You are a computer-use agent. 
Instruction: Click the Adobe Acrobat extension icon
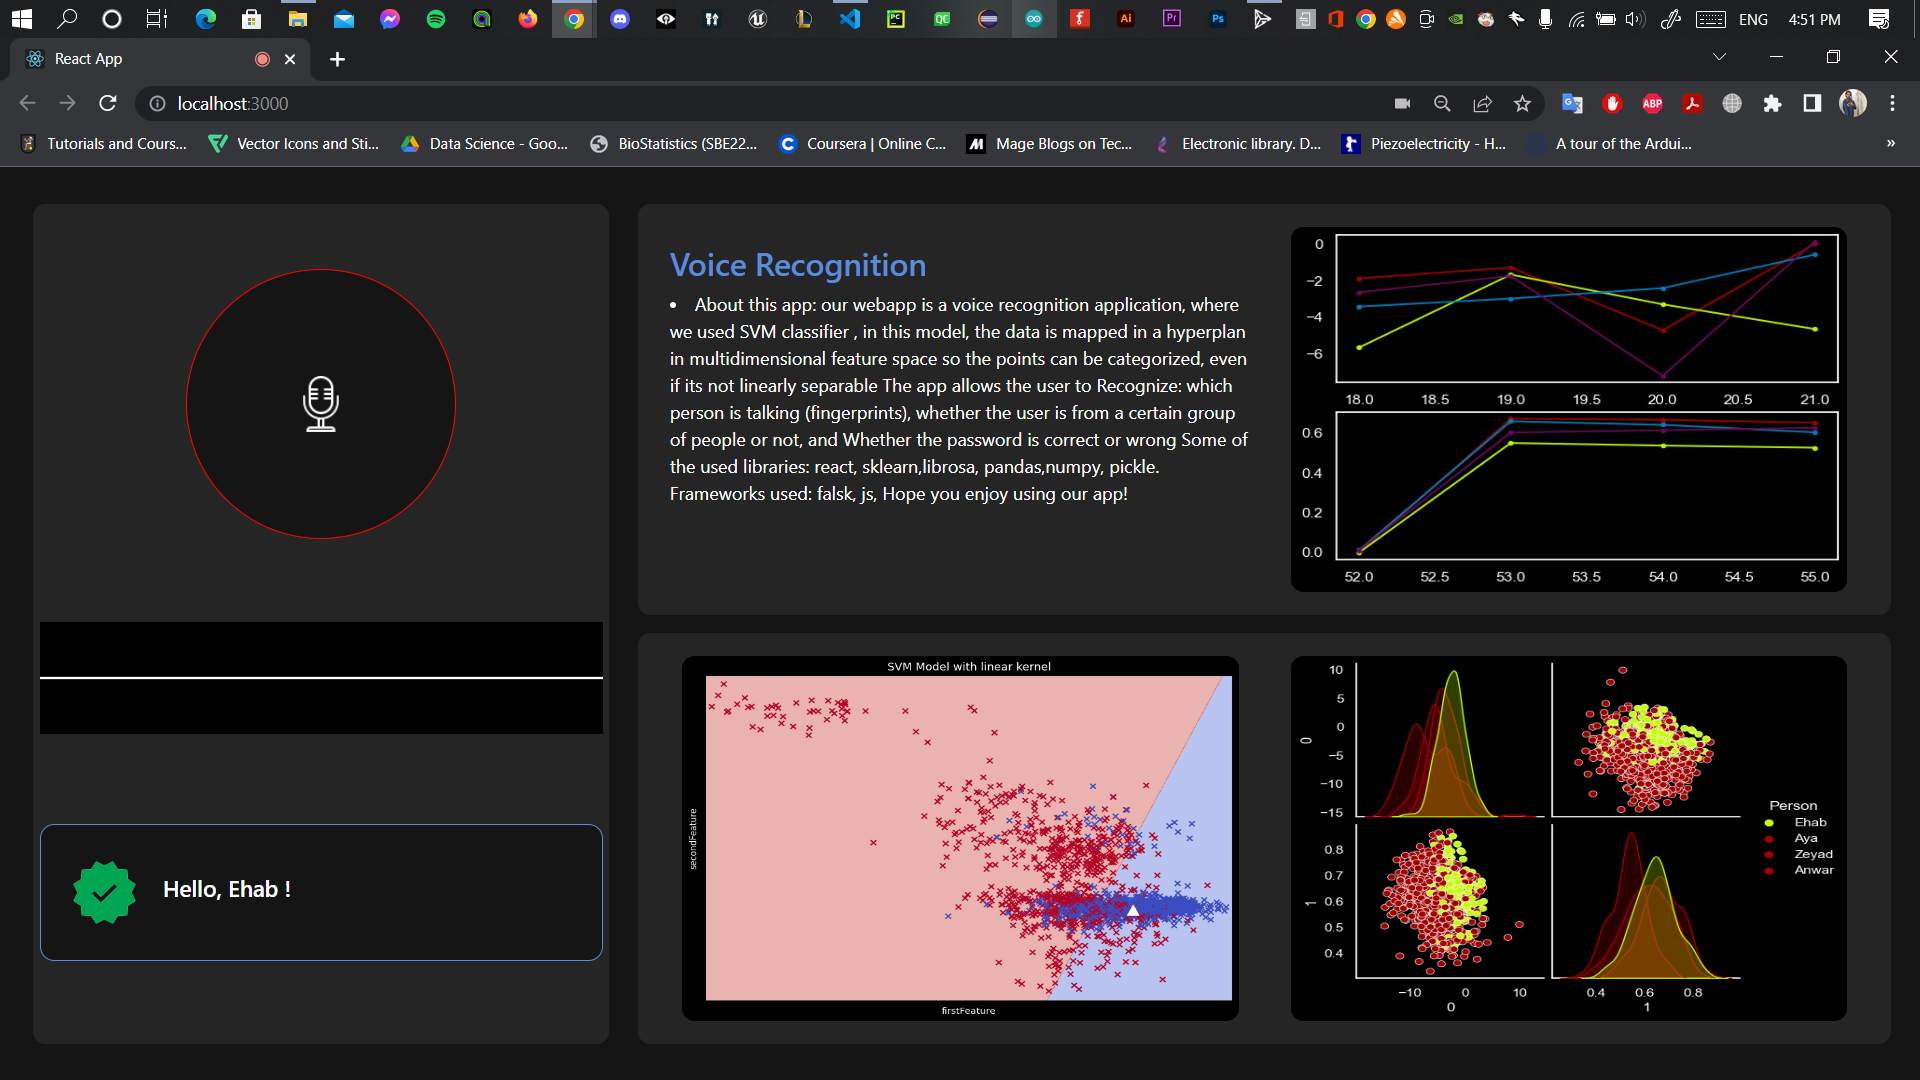1692,104
